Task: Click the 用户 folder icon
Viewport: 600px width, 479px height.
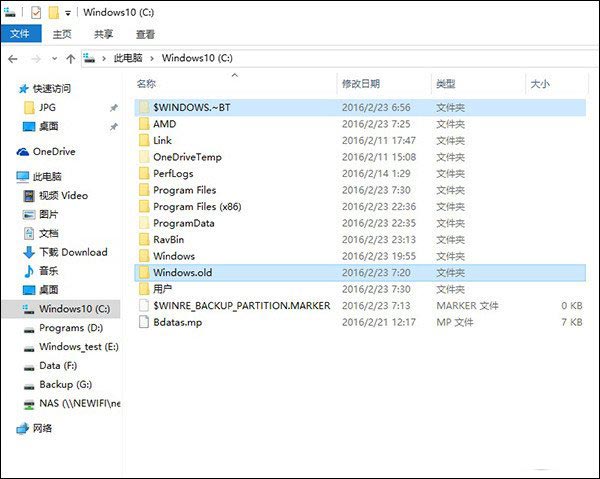Action: (144, 289)
